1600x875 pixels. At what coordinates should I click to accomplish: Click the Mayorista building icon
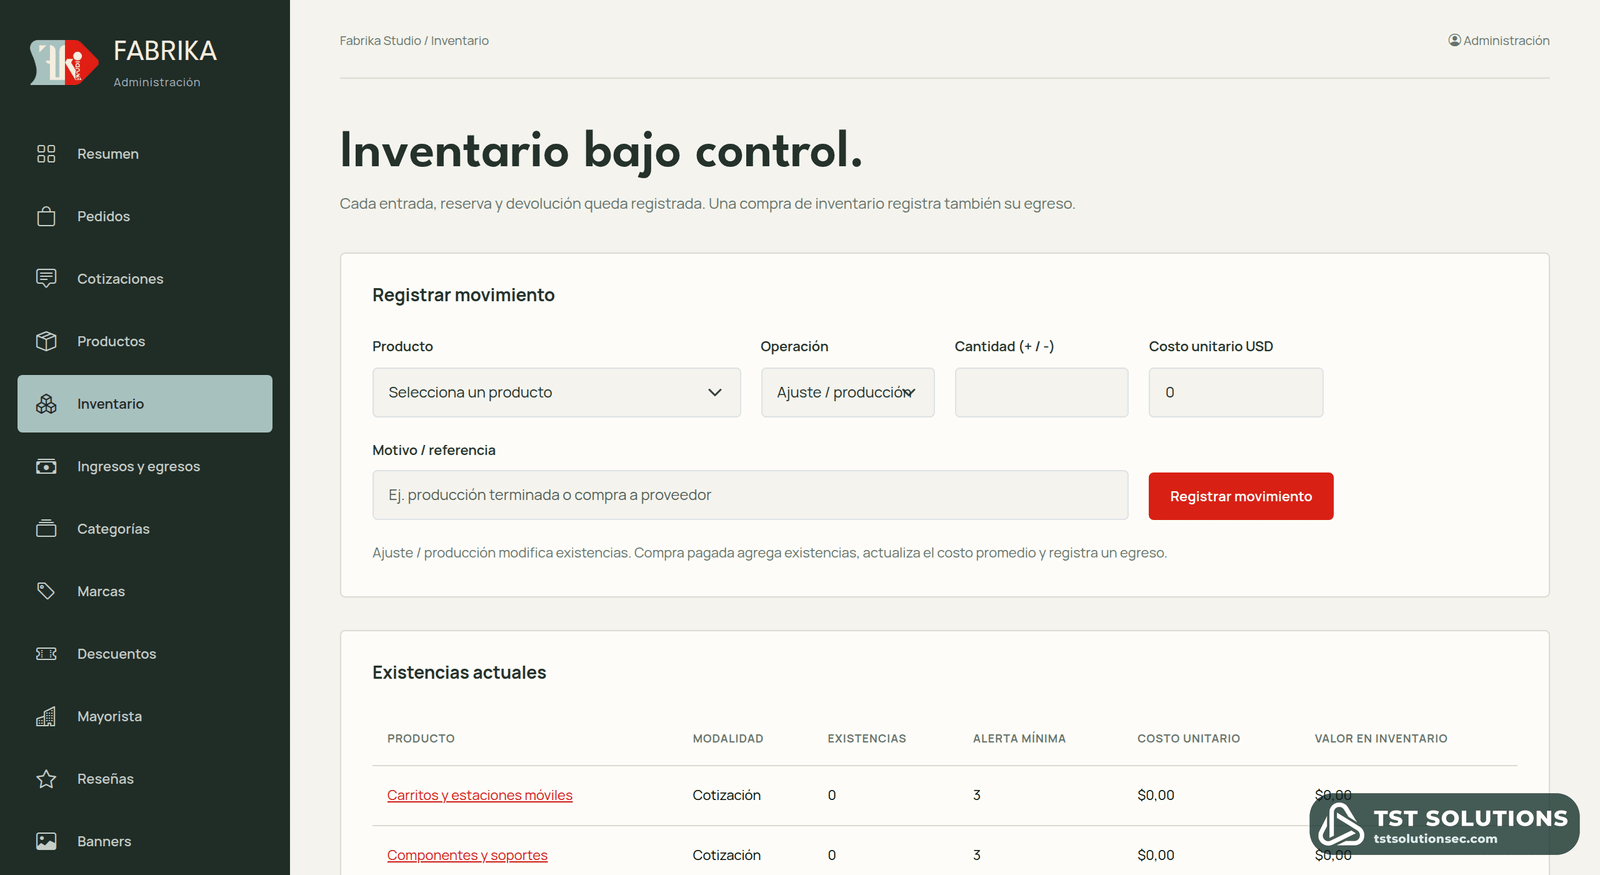click(x=46, y=716)
